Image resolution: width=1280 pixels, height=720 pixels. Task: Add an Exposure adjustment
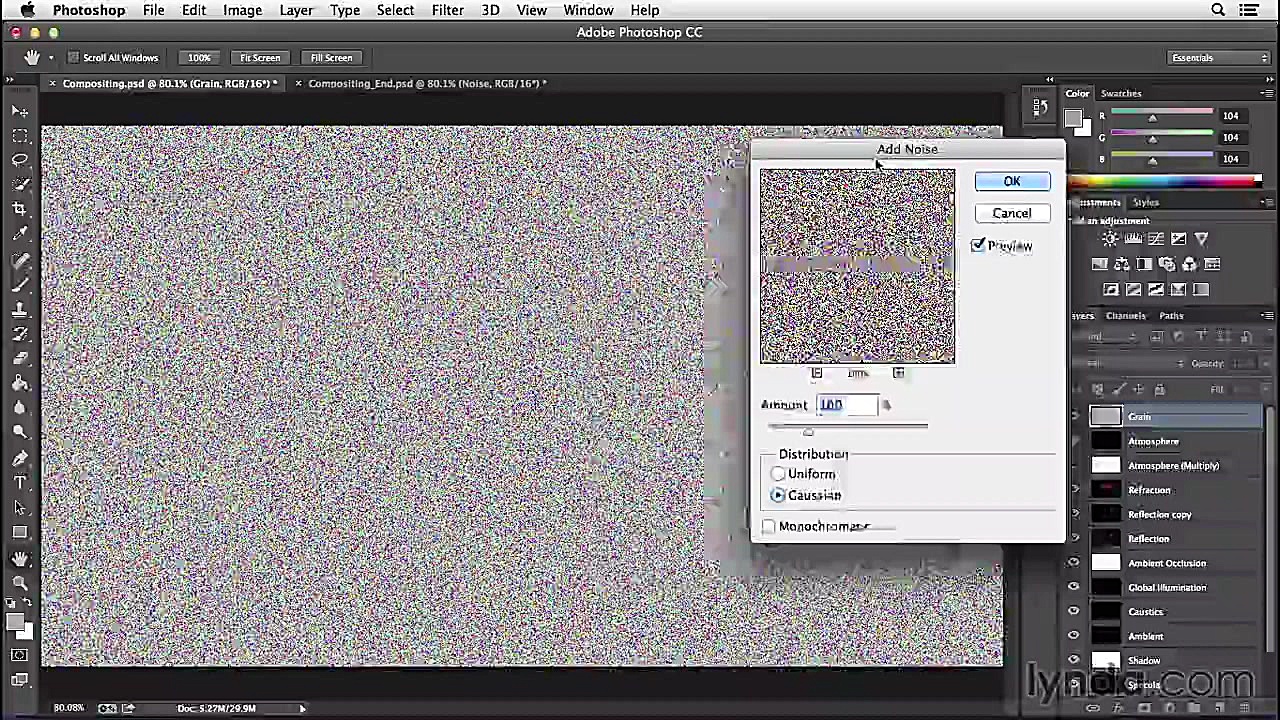click(x=1179, y=239)
